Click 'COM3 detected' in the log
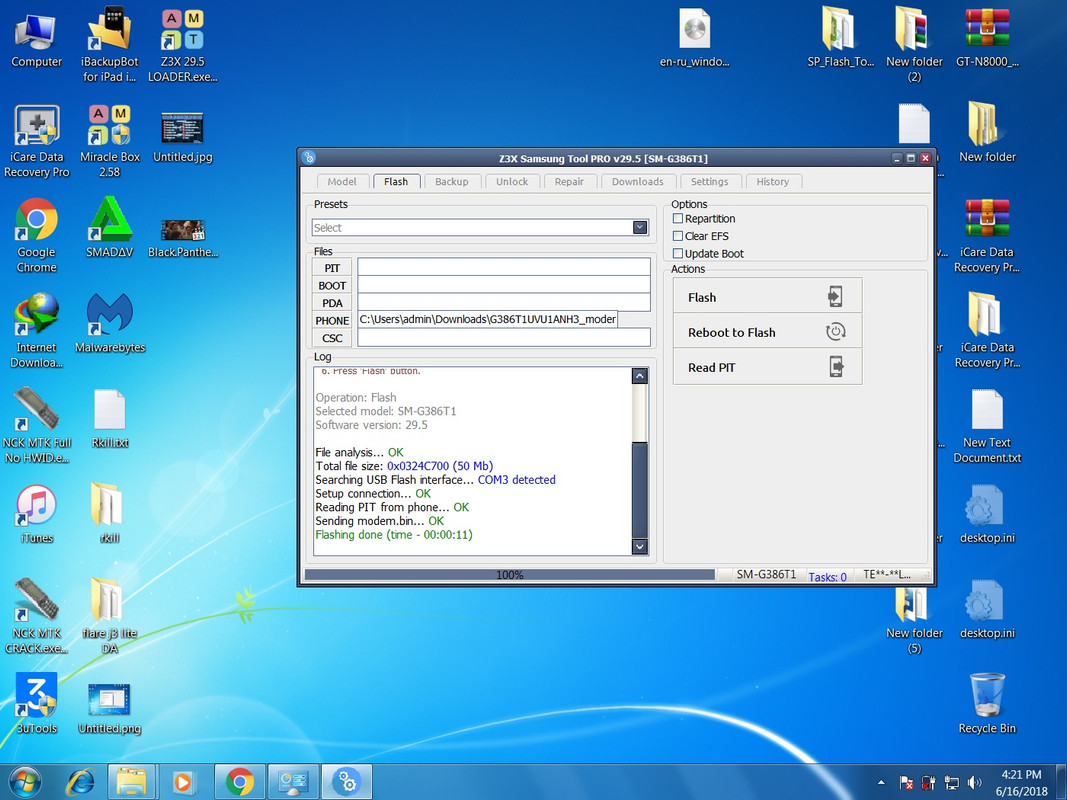This screenshot has width=1067, height=800. coord(516,480)
